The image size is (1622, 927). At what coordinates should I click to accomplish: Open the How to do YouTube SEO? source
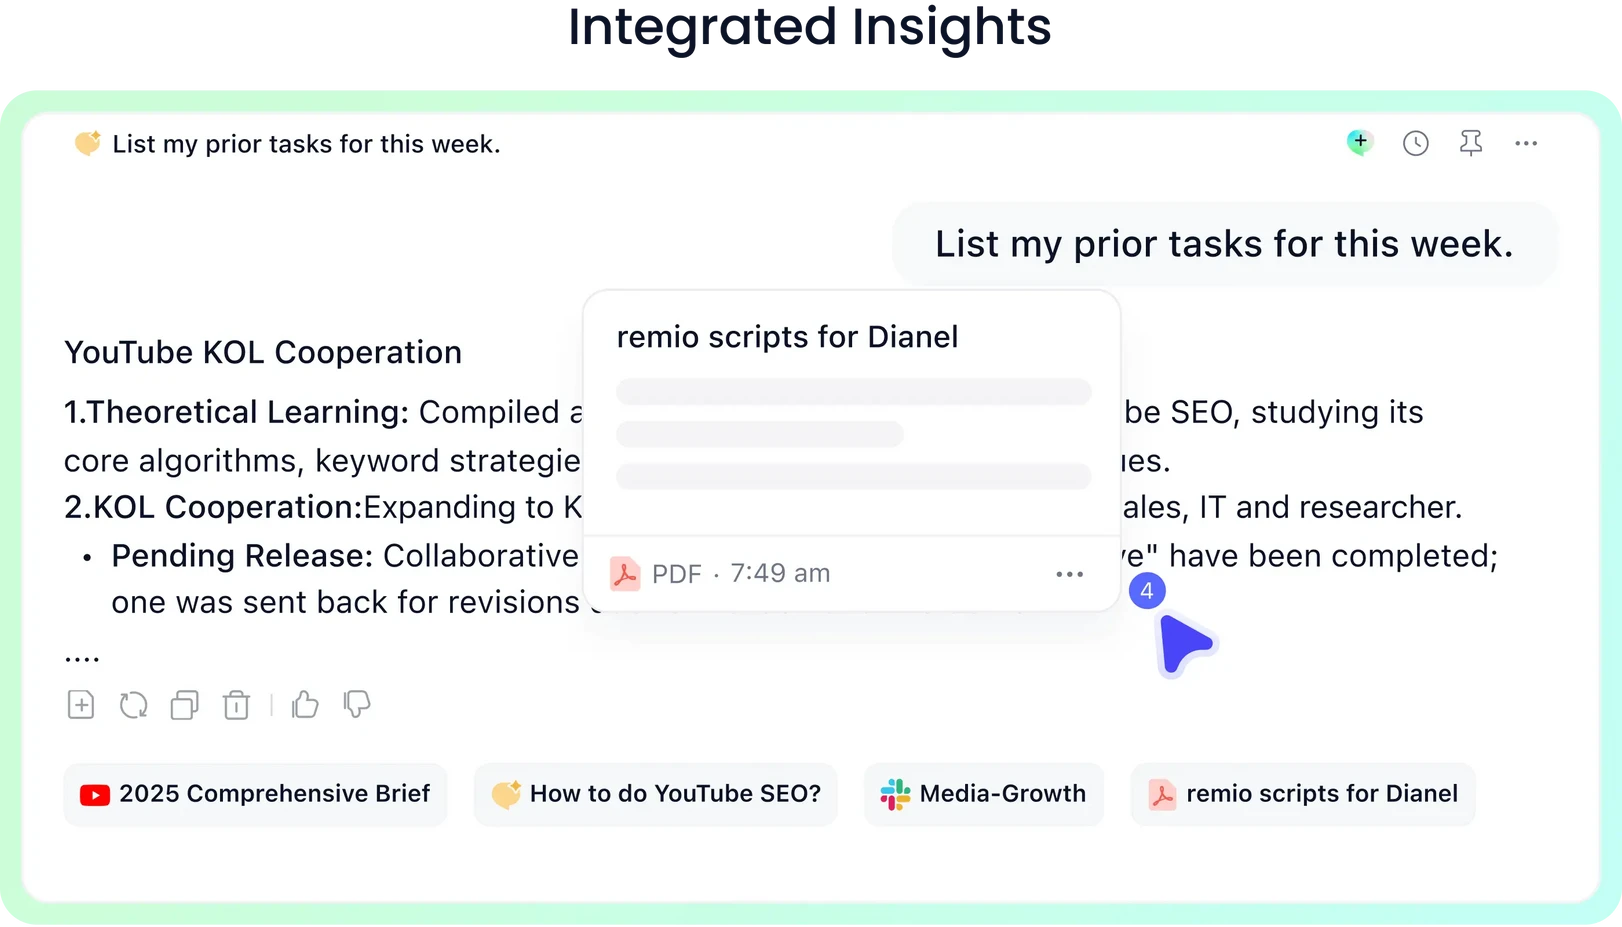pos(656,794)
